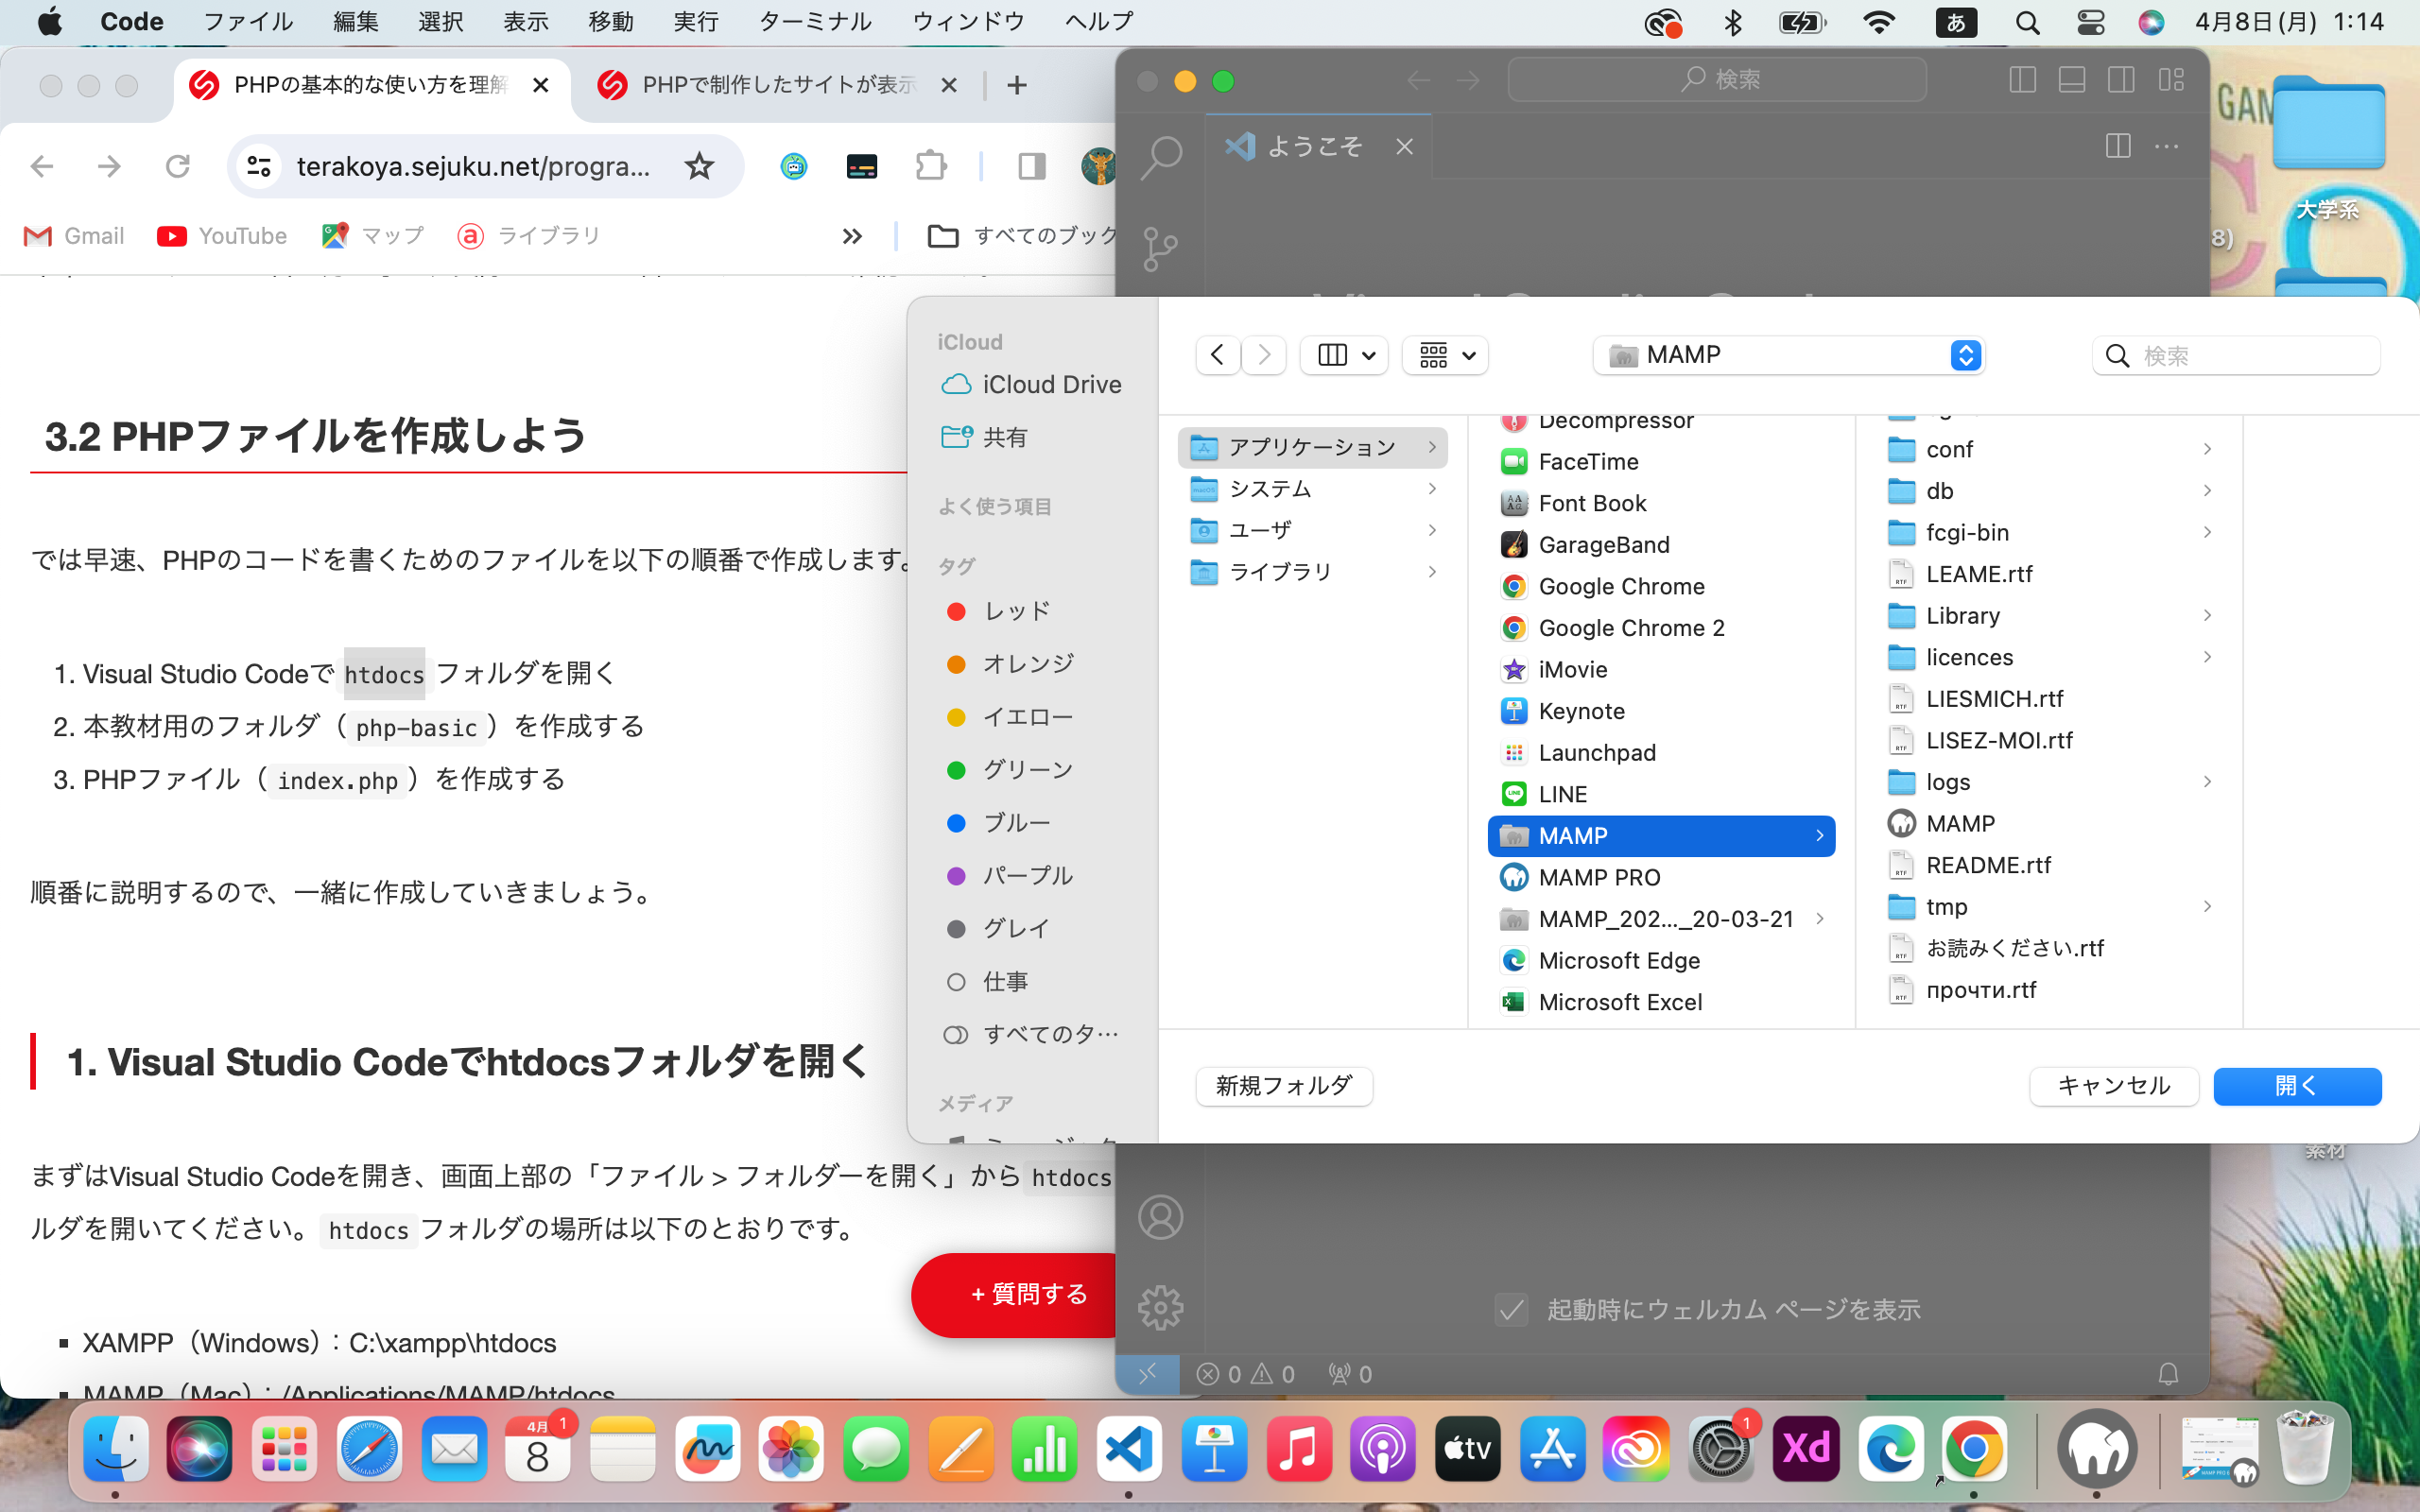Open Finder from the Dock
This screenshot has width=2420, height=1512.
pos(115,1449)
